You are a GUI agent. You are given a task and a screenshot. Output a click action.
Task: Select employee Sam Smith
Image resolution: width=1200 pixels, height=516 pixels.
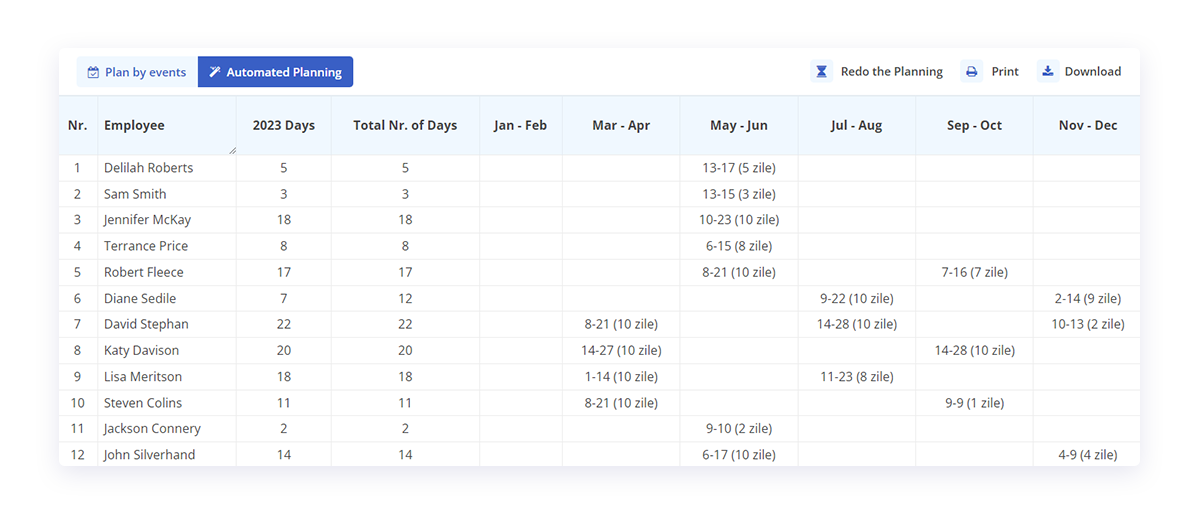coord(135,194)
